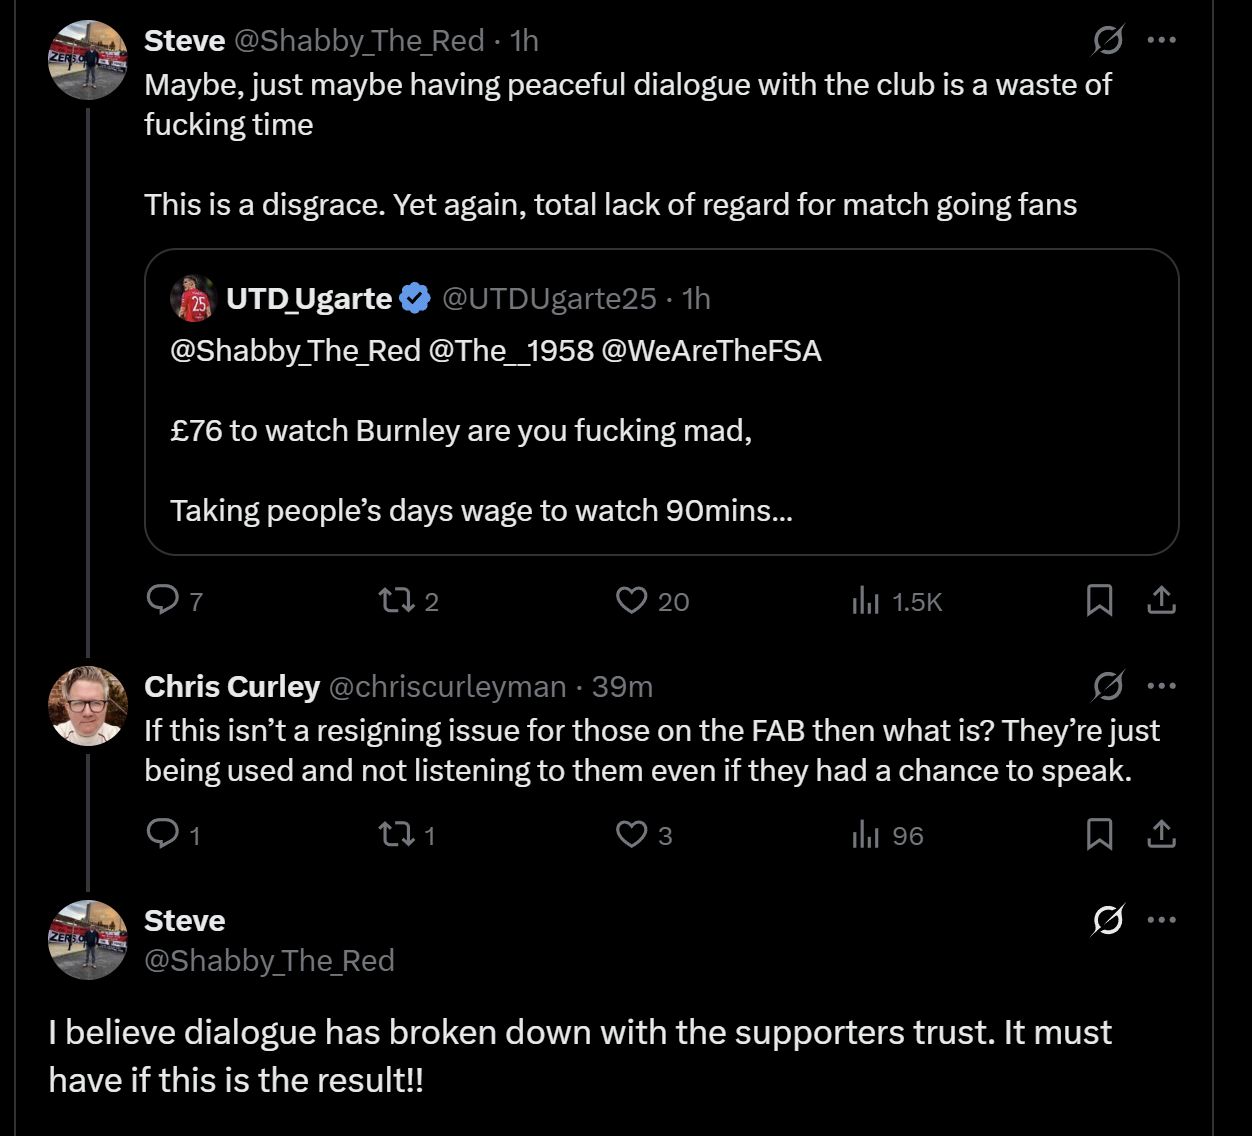Share Steve's top tweet
This screenshot has width=1252, height=1136.
tap(1160, 600)
